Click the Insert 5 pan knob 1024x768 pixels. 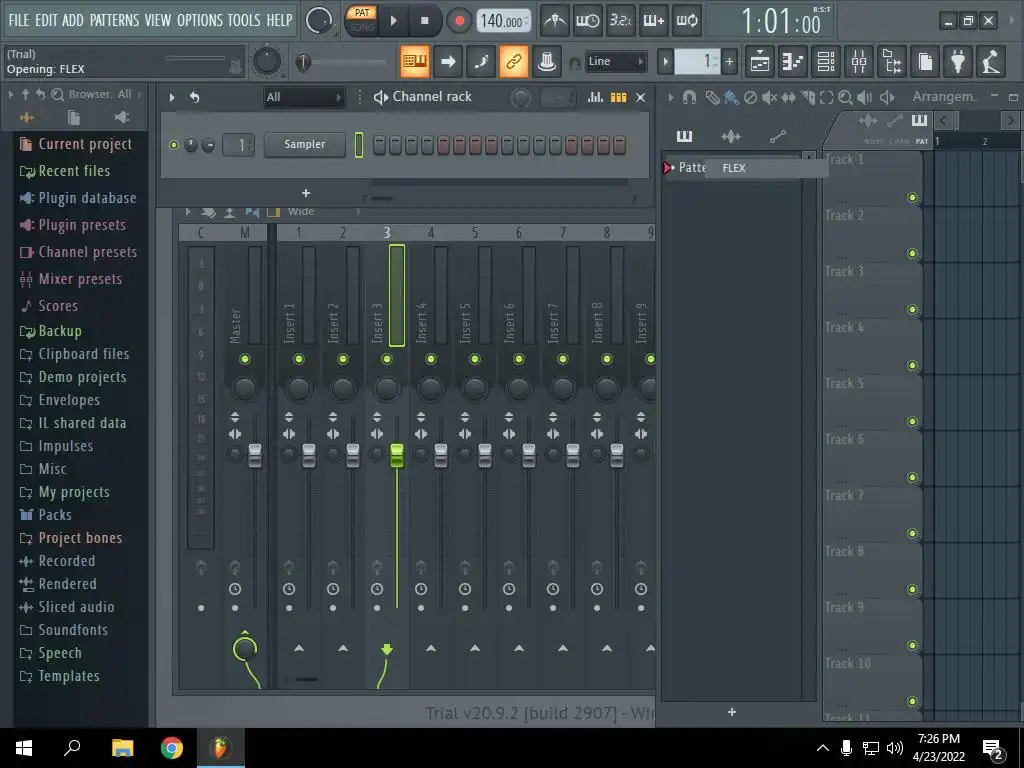tap(475, 389)
